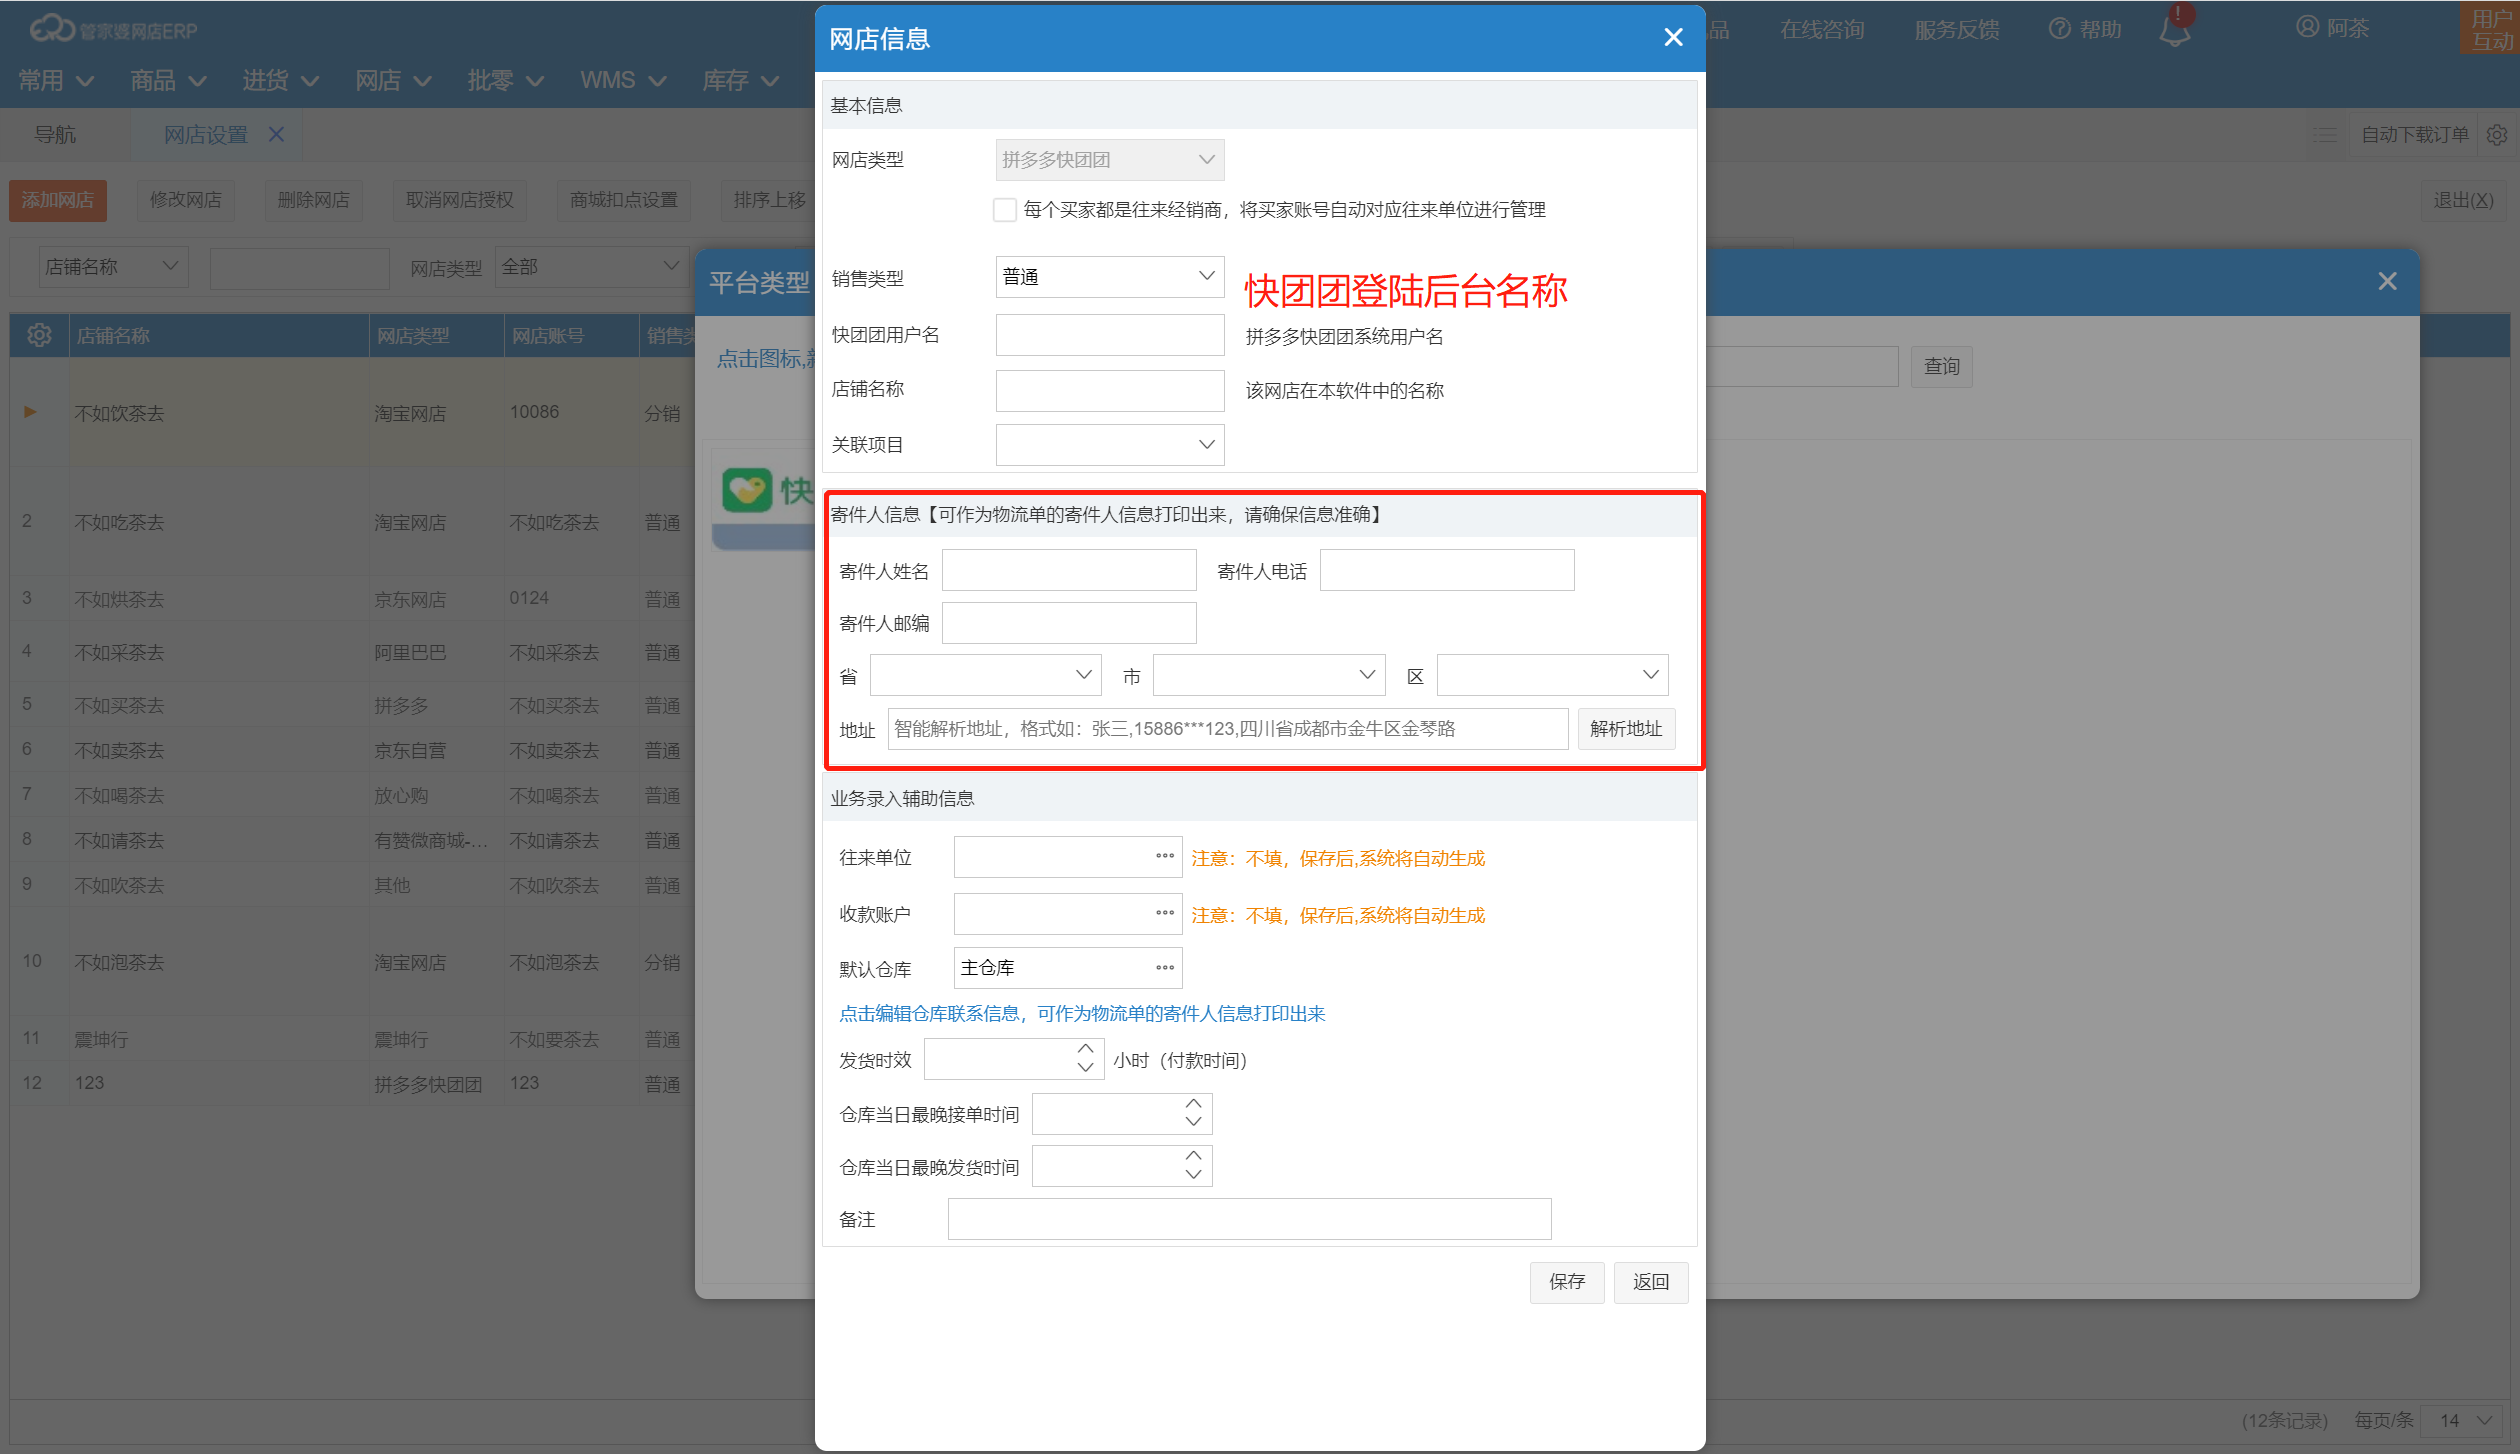Switch to the 导航 tab
Image resolution: width=2520 pixels, height=1454 pixels.
point(55,134)
